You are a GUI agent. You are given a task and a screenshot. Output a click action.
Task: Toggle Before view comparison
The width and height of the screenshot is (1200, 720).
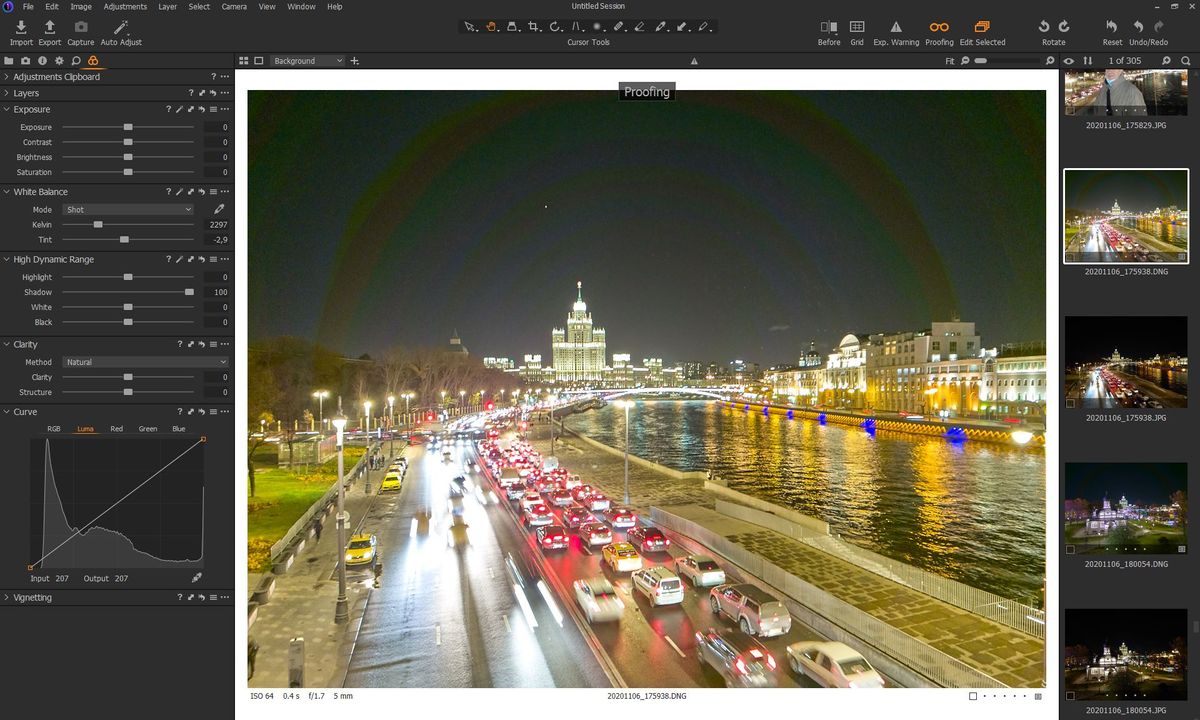829,28
